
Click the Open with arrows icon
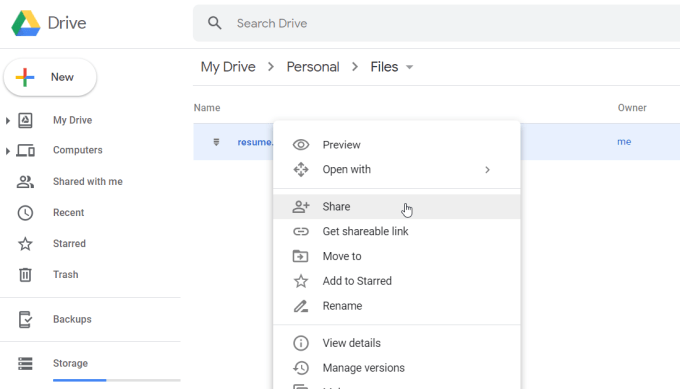pos(301,170)
